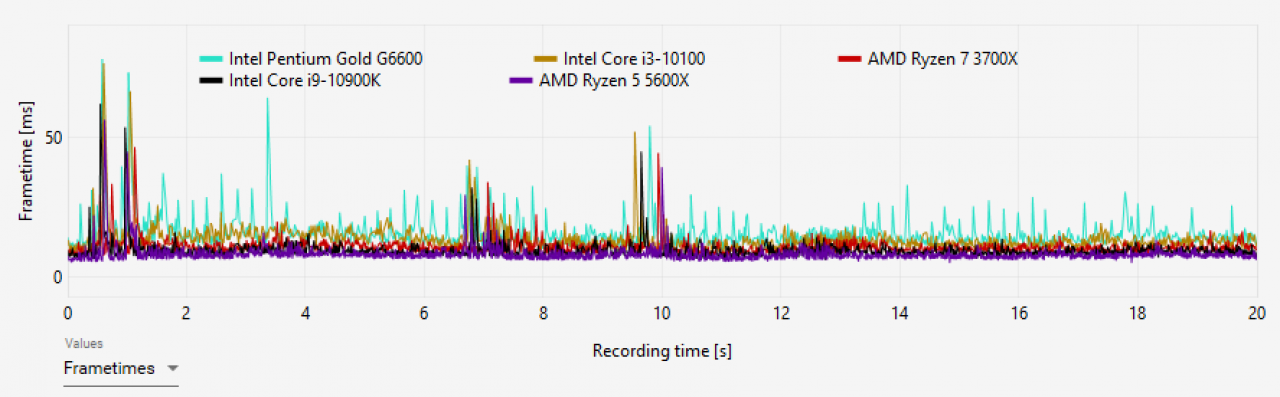Click the purple Ryzen 5 5600X color swatch

[521, 80]
